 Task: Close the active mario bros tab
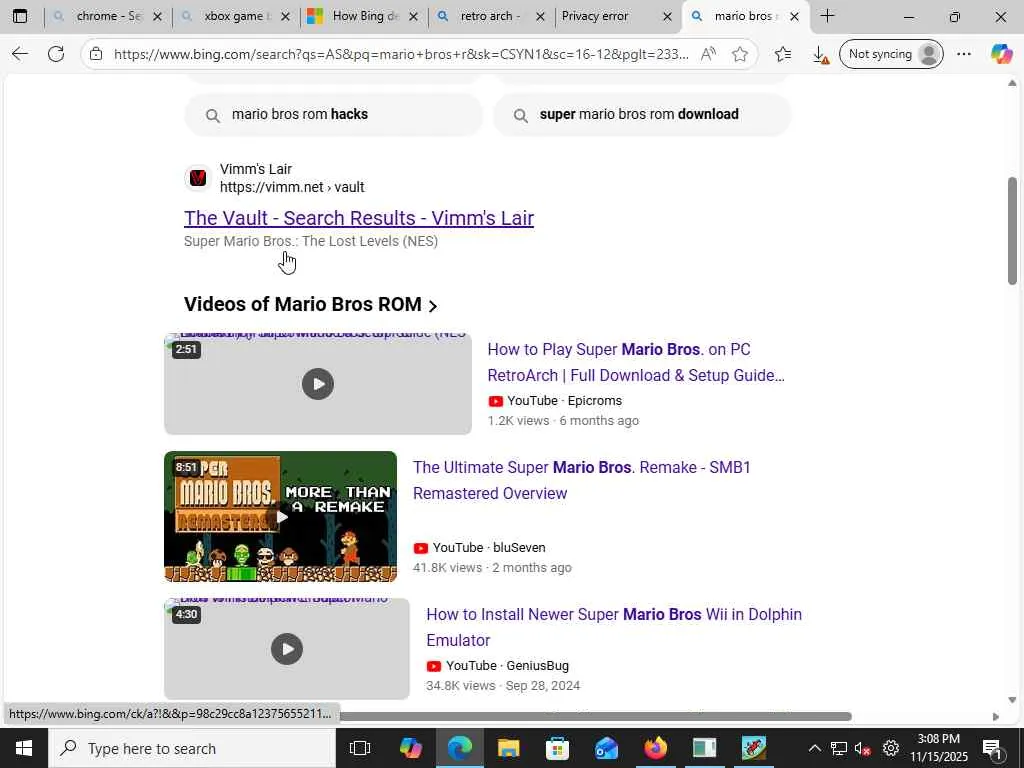tap(794, 17)
